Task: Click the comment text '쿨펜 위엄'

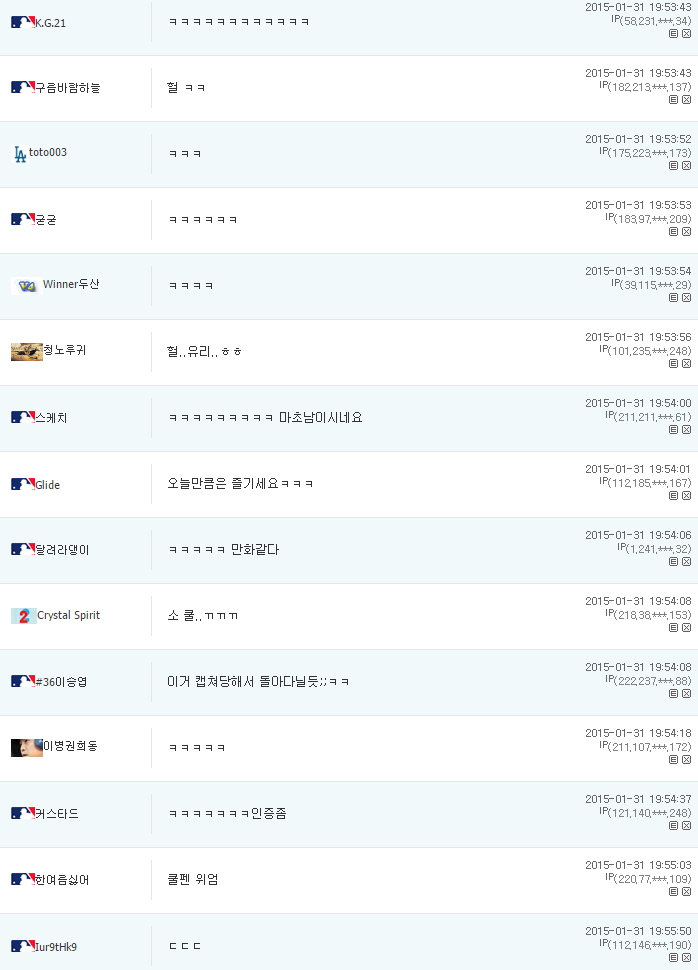Action: click(x=193, y=879)
